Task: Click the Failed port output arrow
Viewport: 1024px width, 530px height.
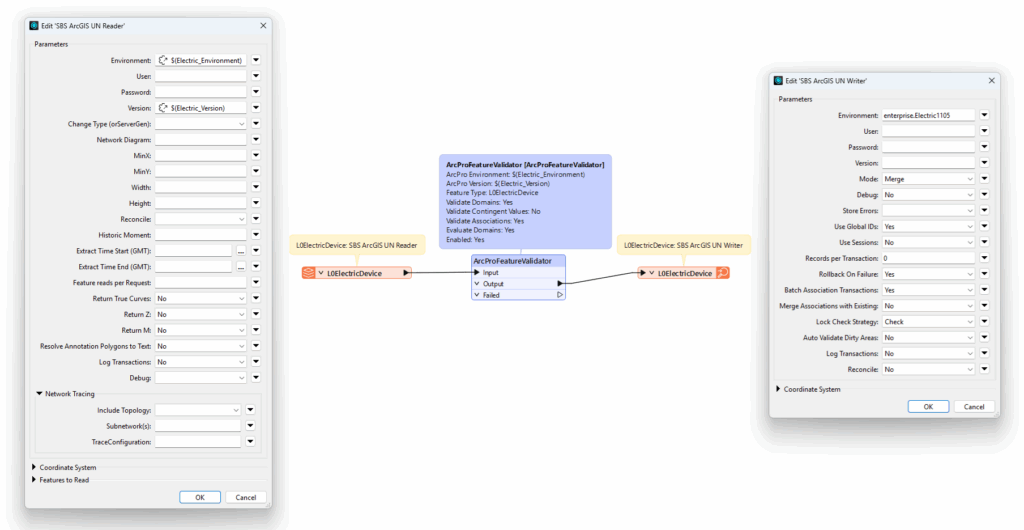Action: click(x=559, y=295)
